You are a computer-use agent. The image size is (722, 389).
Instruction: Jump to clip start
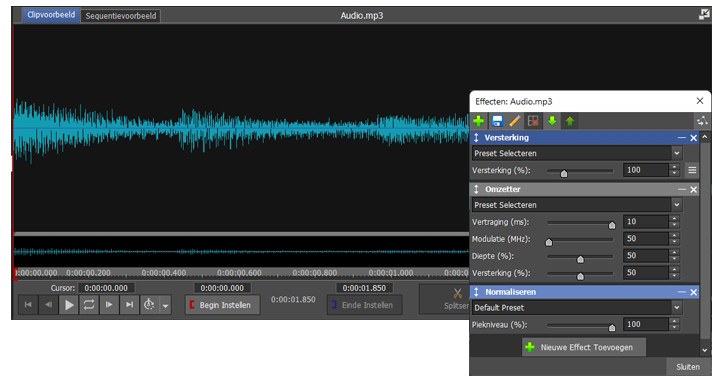click(x=28, y=305)
